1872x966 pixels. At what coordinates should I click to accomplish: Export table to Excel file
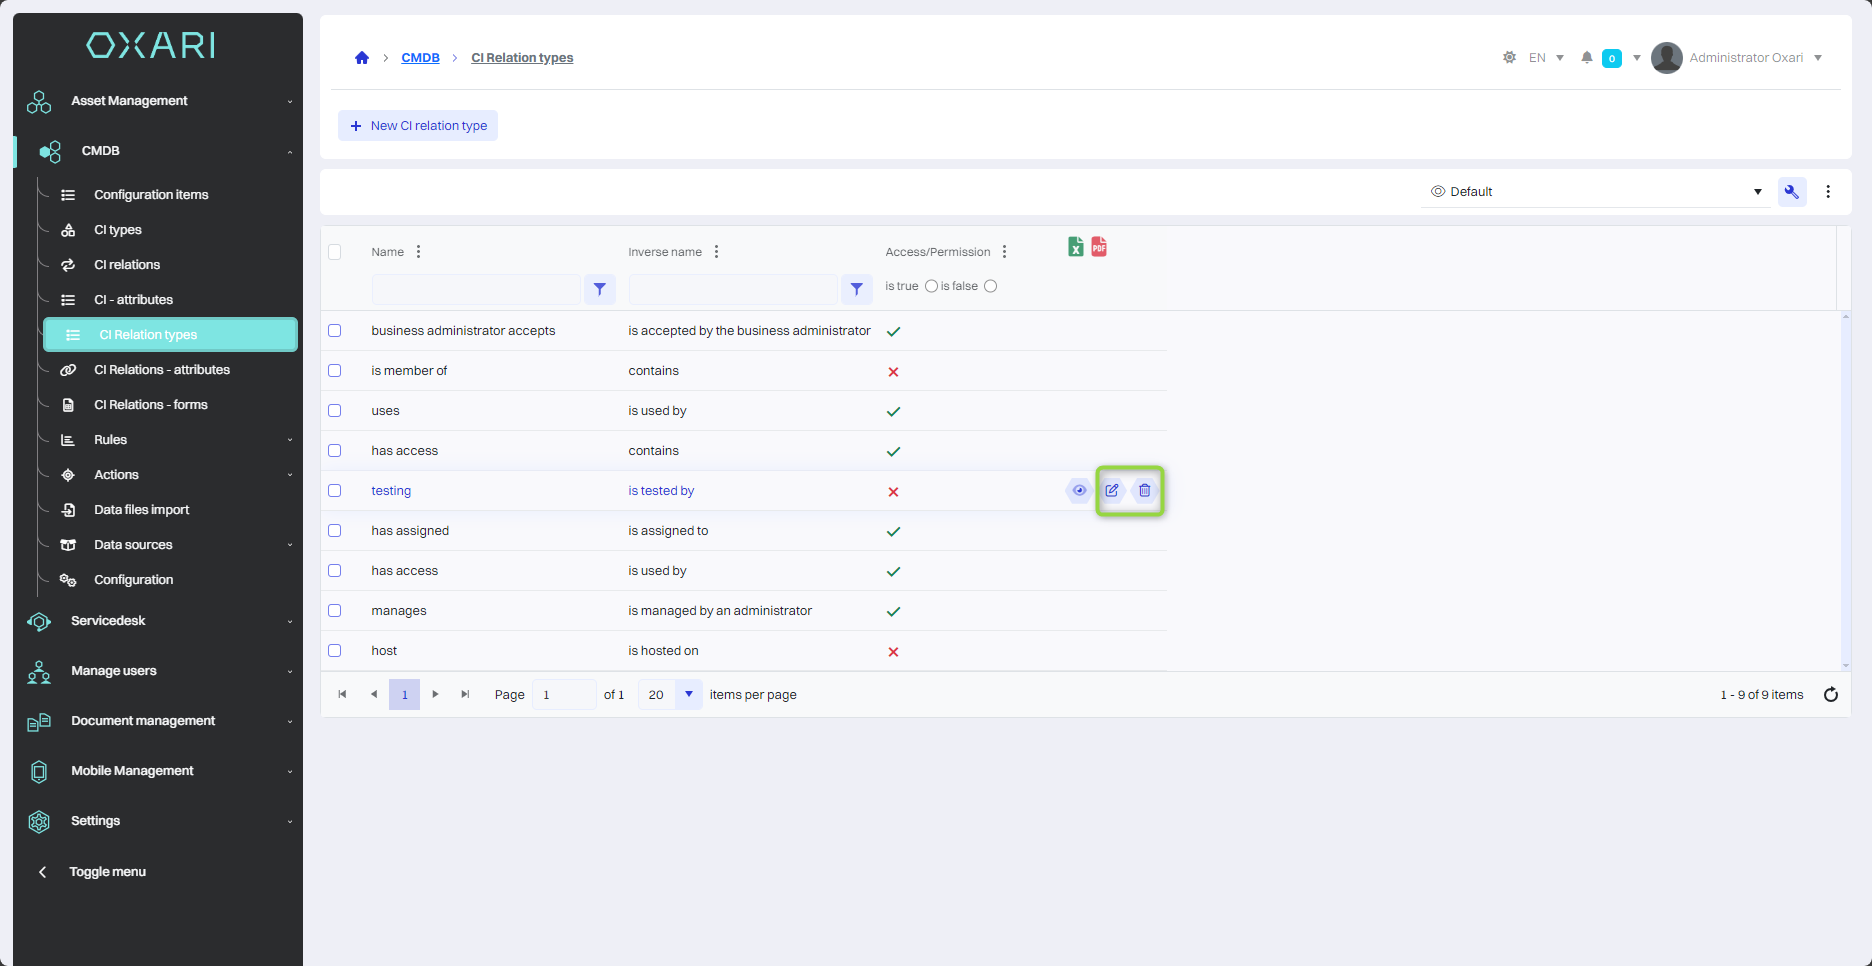coord(1075,247)
